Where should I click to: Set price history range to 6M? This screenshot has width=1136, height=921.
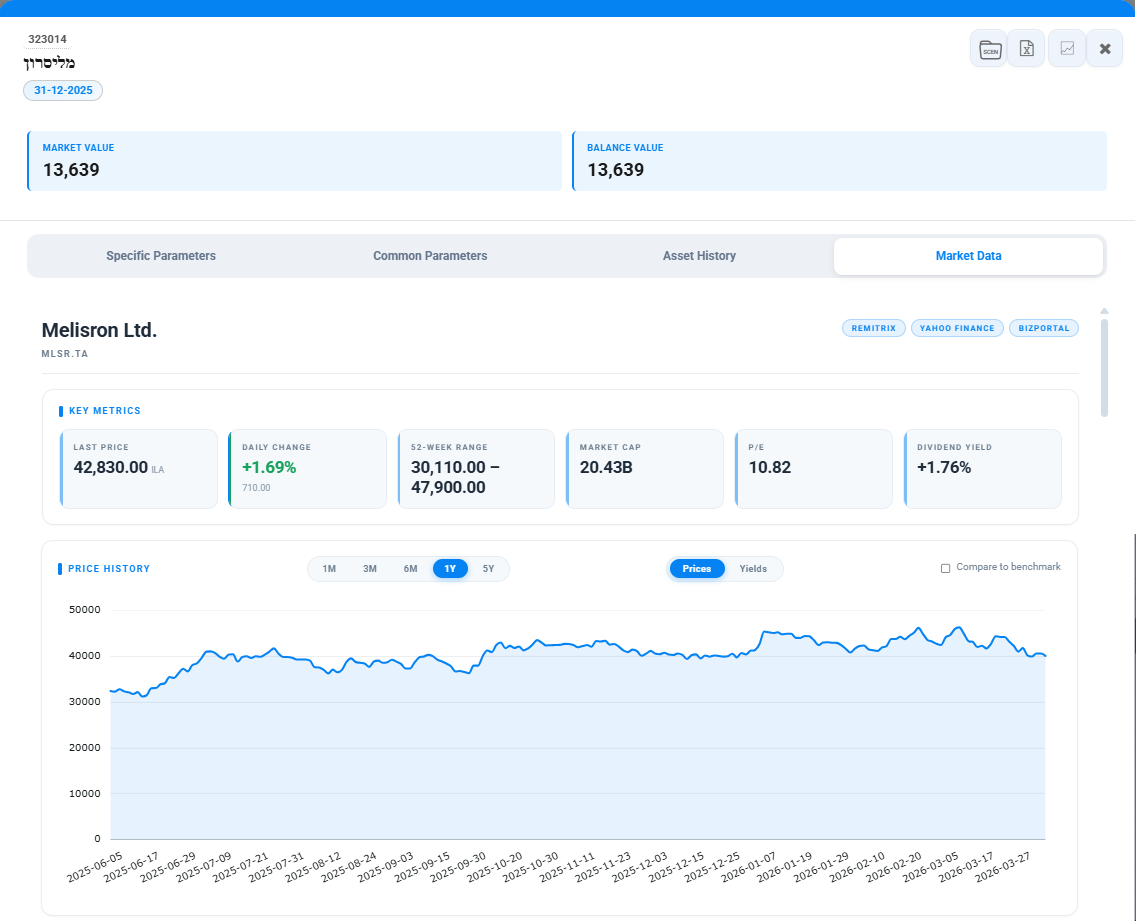[410, 569]
